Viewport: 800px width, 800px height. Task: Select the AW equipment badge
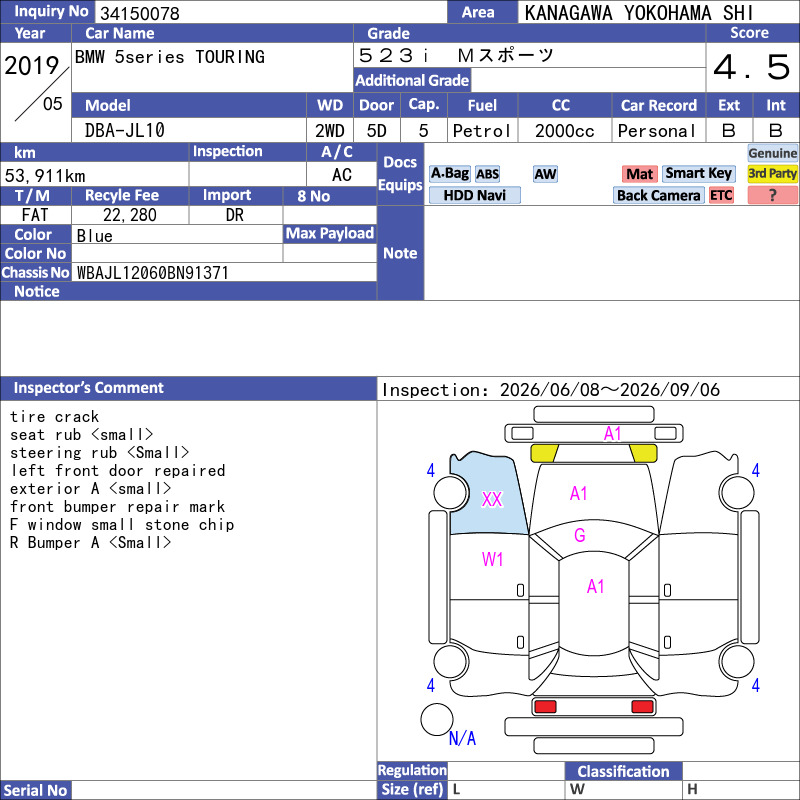point(545,174)
